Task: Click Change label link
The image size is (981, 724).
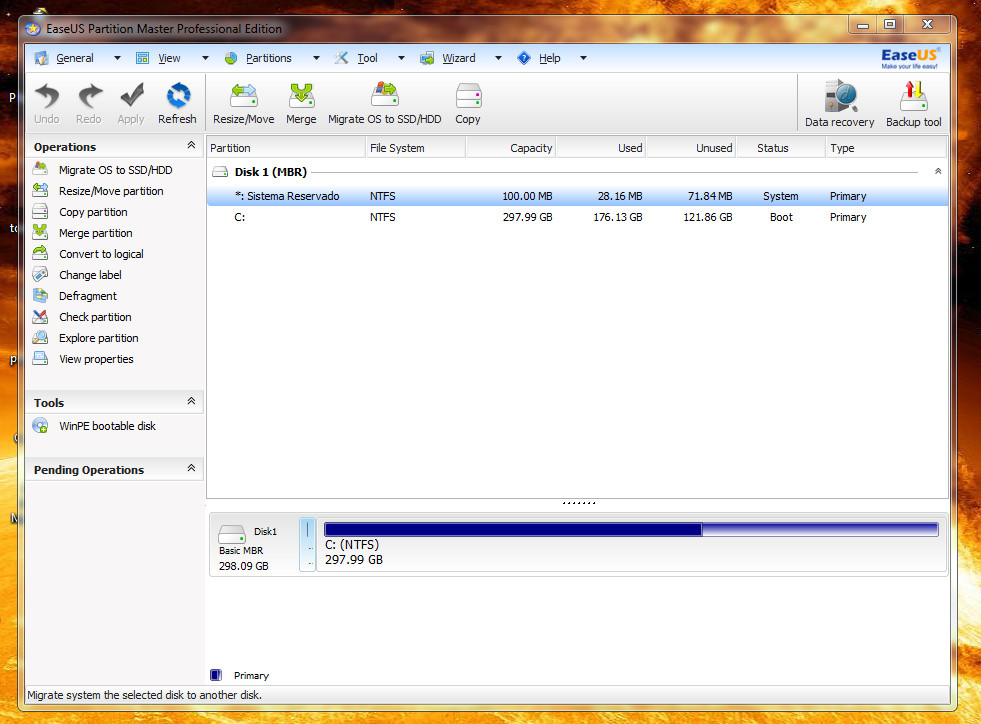Action: click(x=90, y=275)
